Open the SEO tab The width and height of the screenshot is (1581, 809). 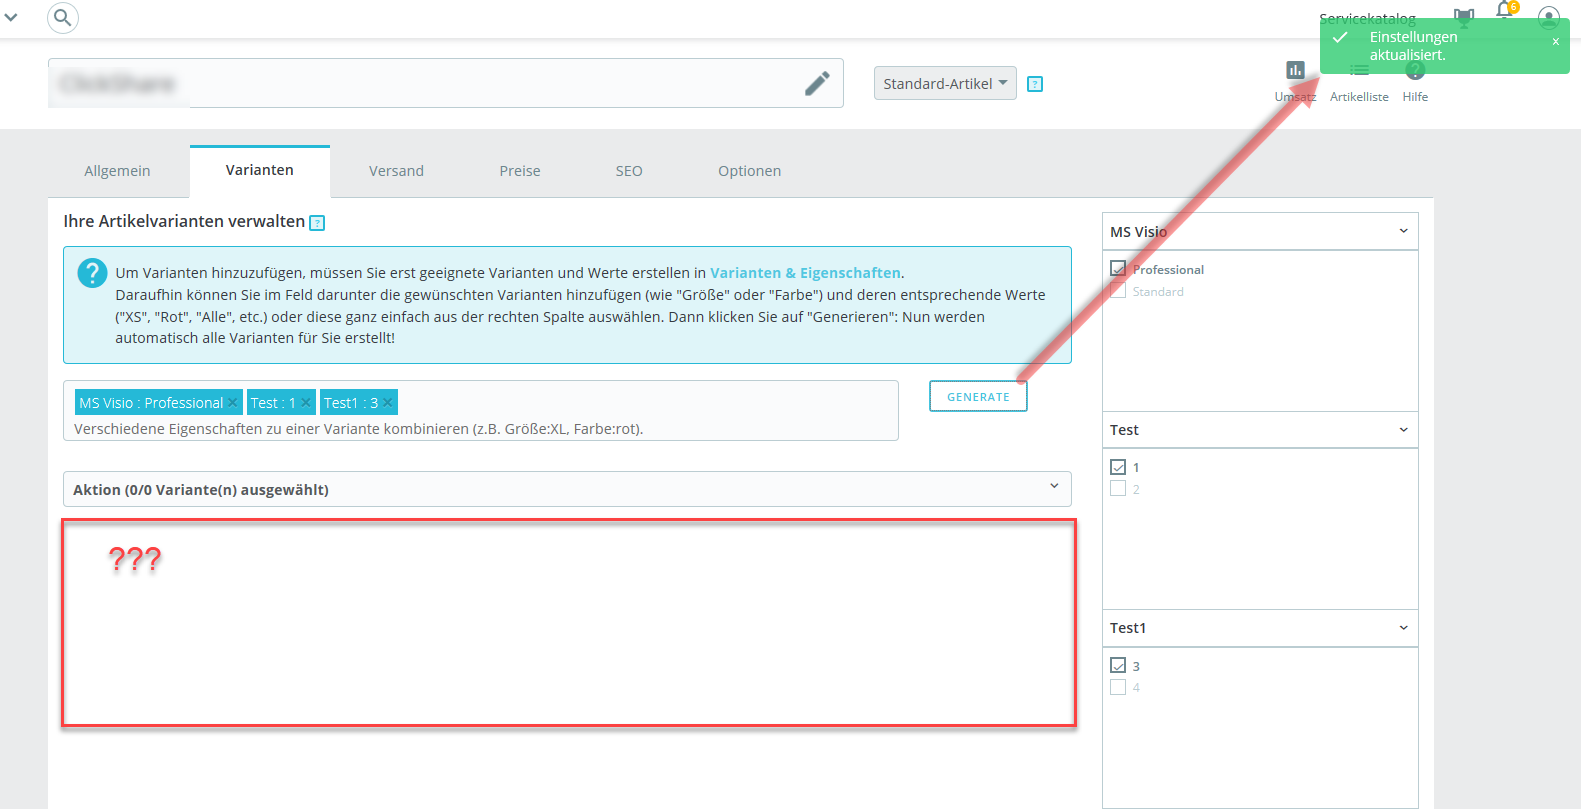coord(629,171)
